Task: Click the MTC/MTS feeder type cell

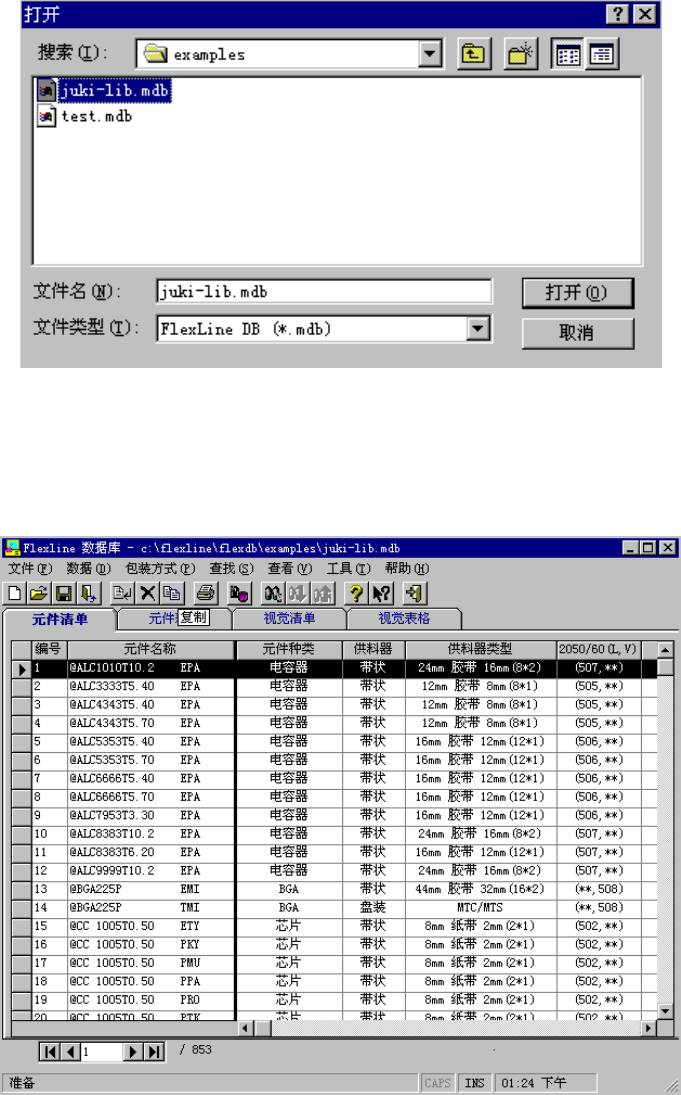Action: tap(481, 908)
